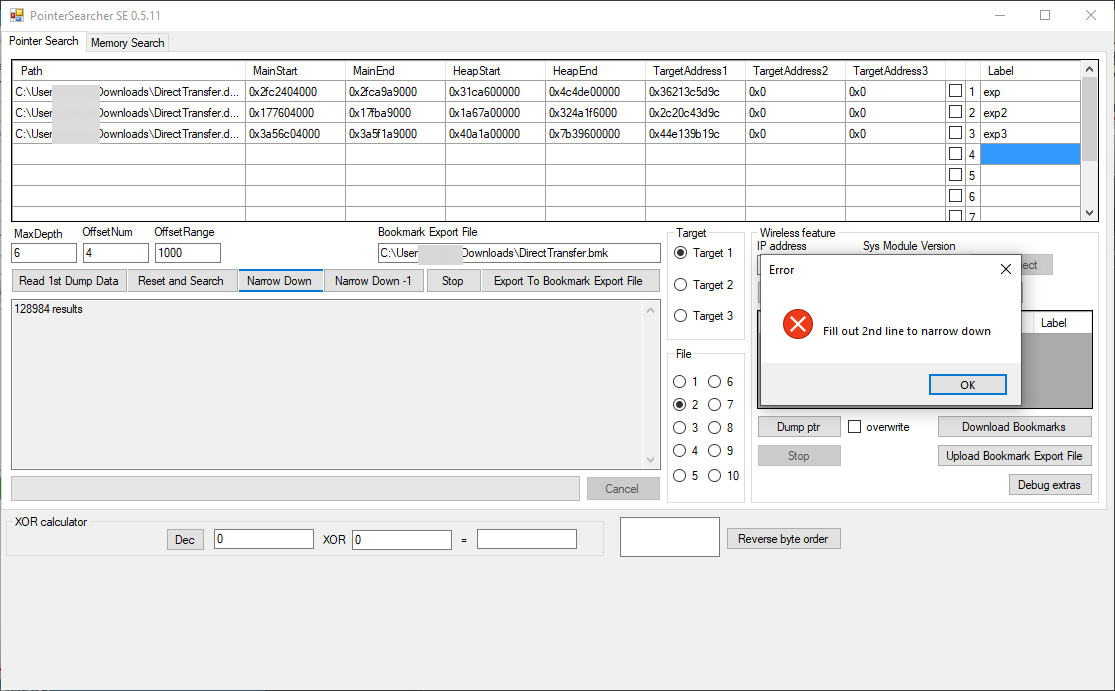
Task: Click HeapEnd cell 0x7b39600000
Action: (x=596, y=134)
